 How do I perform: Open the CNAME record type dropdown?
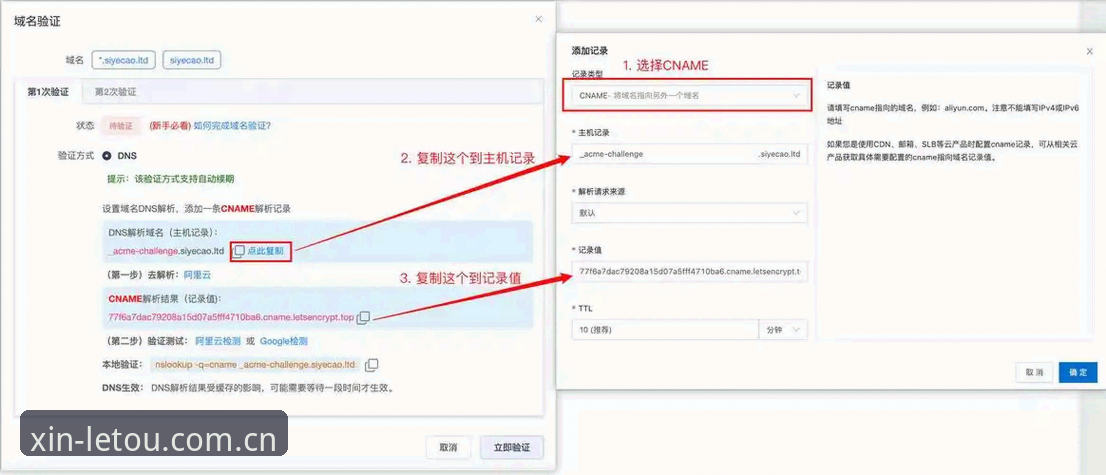(x=688, y=95)
